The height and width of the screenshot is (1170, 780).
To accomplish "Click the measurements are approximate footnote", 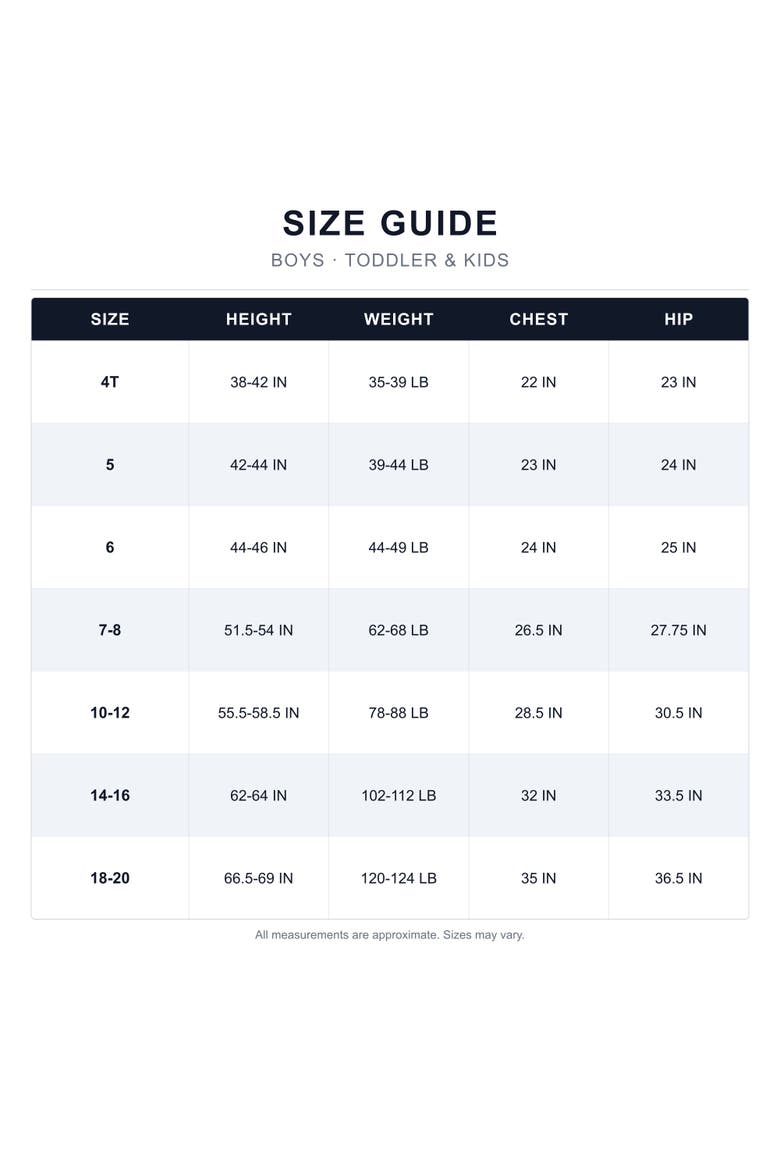I will coord(390,935).
